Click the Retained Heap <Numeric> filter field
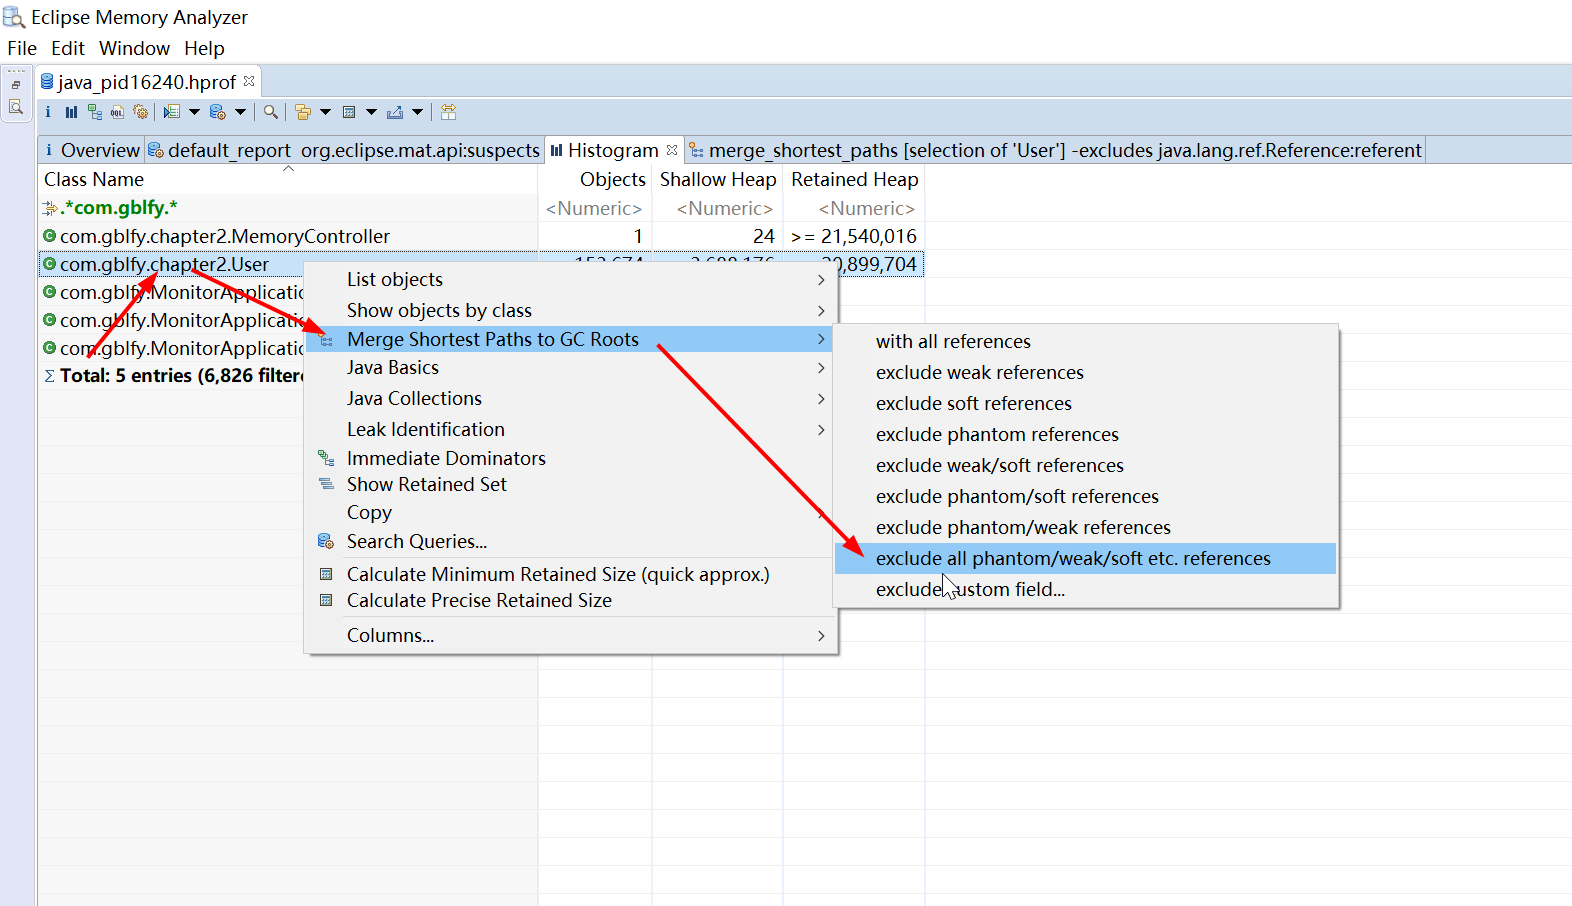 click(x=854, y=208)
